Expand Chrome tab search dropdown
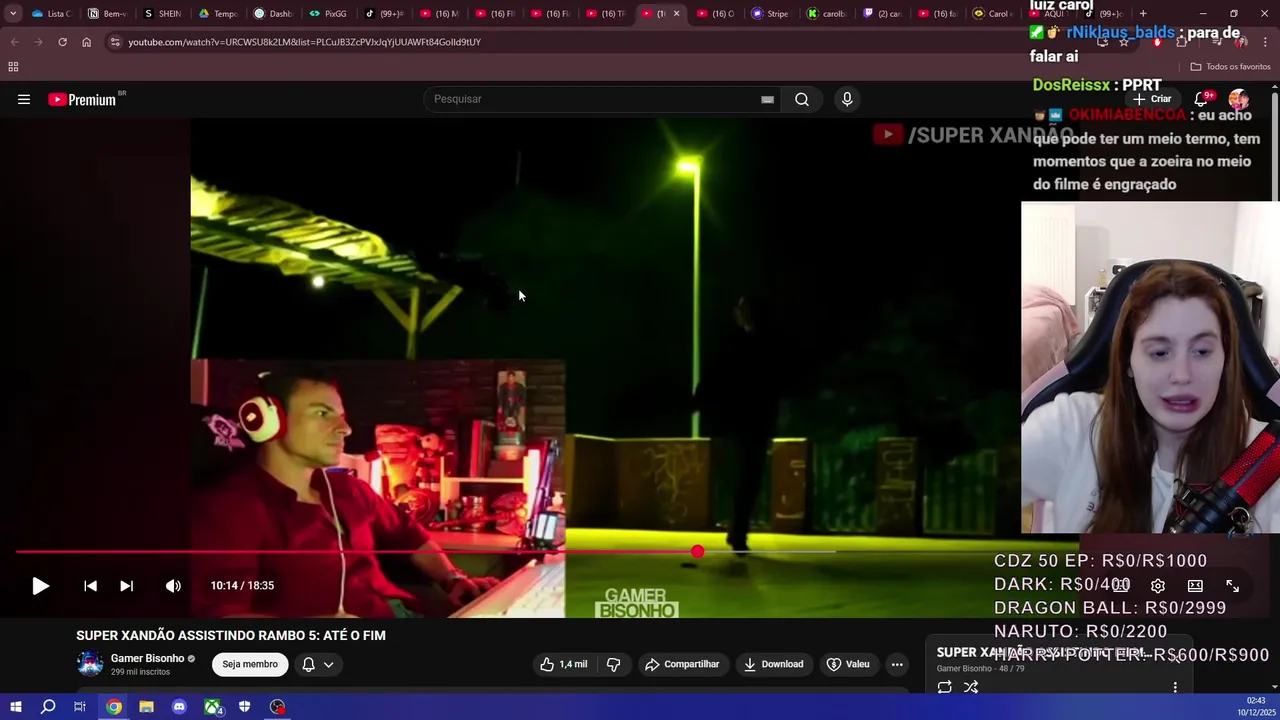The image size is (1280, 720). pos(12,14)
